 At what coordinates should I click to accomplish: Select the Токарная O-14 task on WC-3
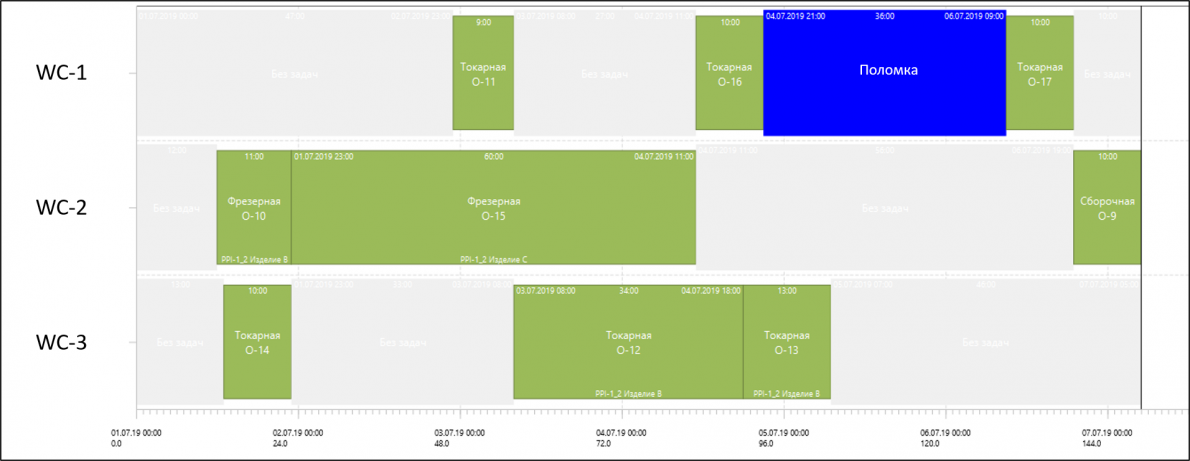click(257, 342)
